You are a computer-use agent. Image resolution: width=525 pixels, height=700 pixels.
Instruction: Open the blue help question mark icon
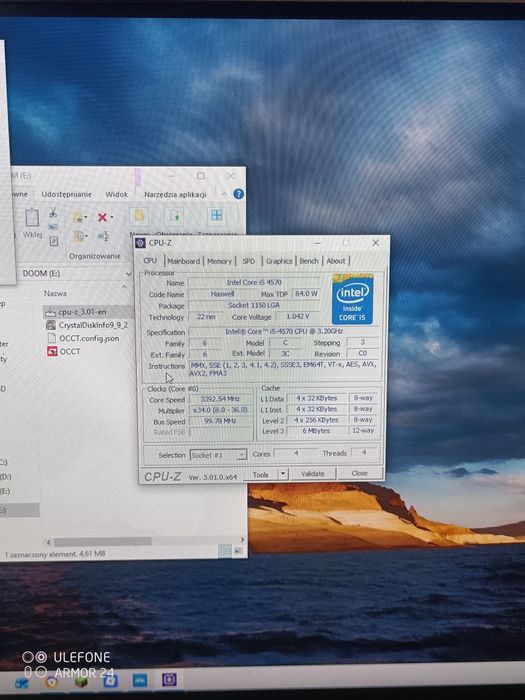point(239,194)
